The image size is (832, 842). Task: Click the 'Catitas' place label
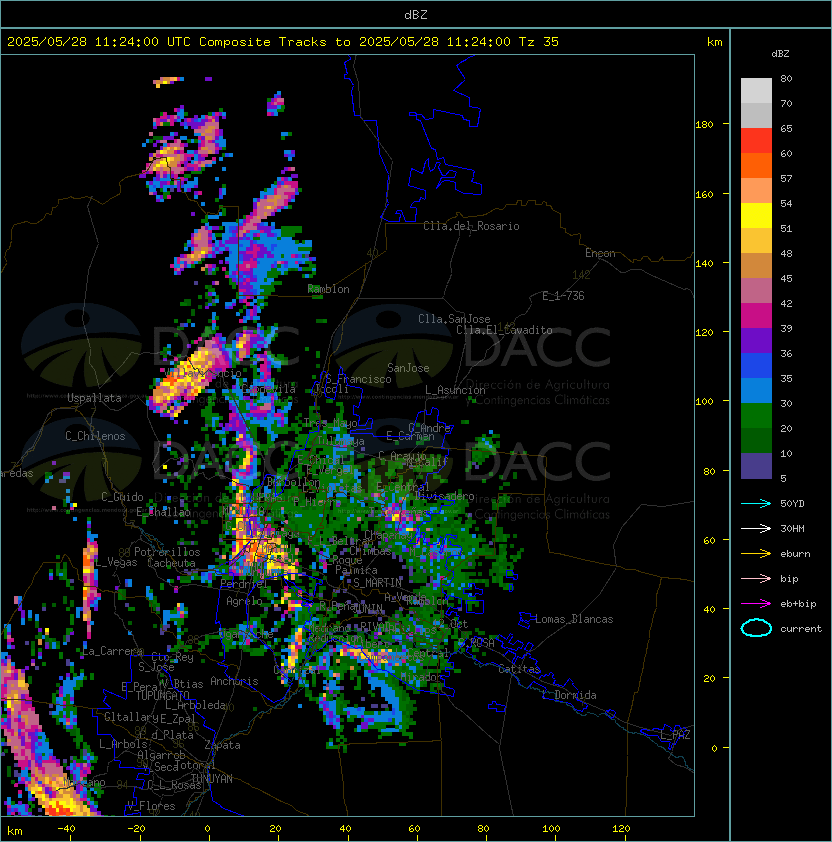point(519,669)
